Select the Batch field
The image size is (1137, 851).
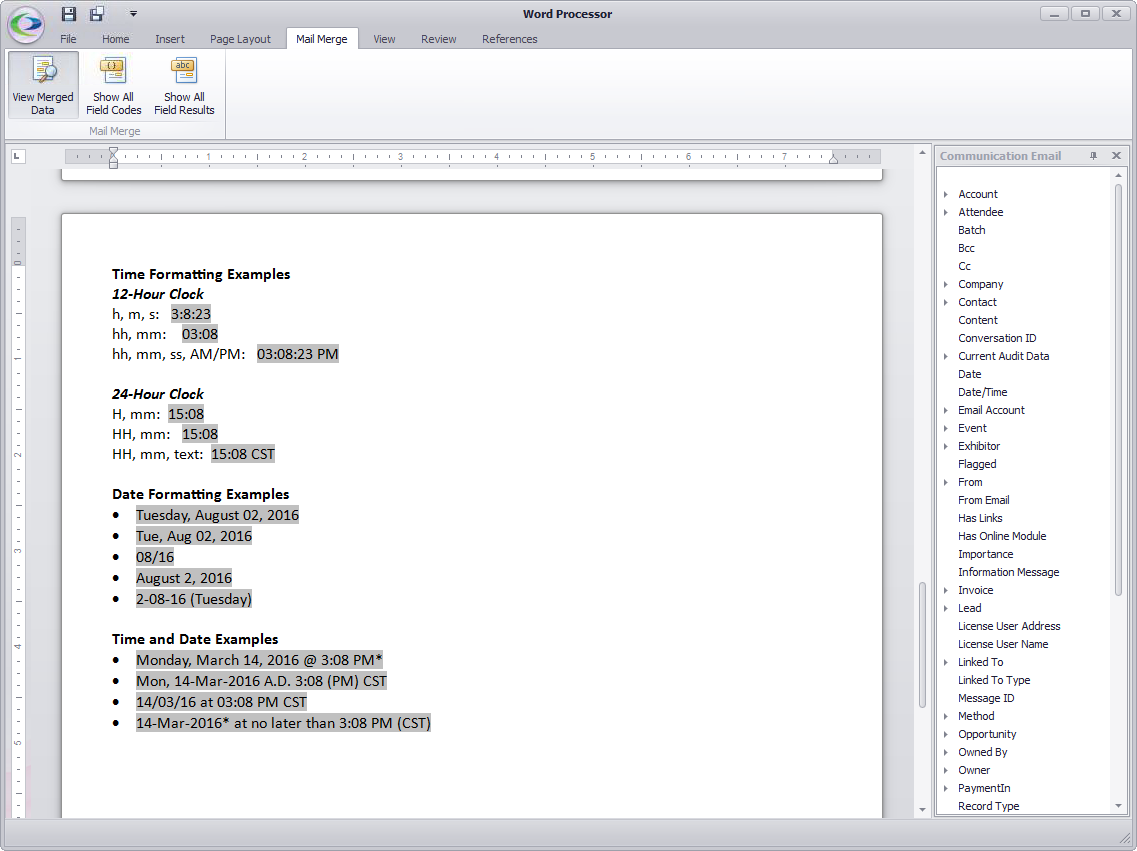[x=971, y=230]
